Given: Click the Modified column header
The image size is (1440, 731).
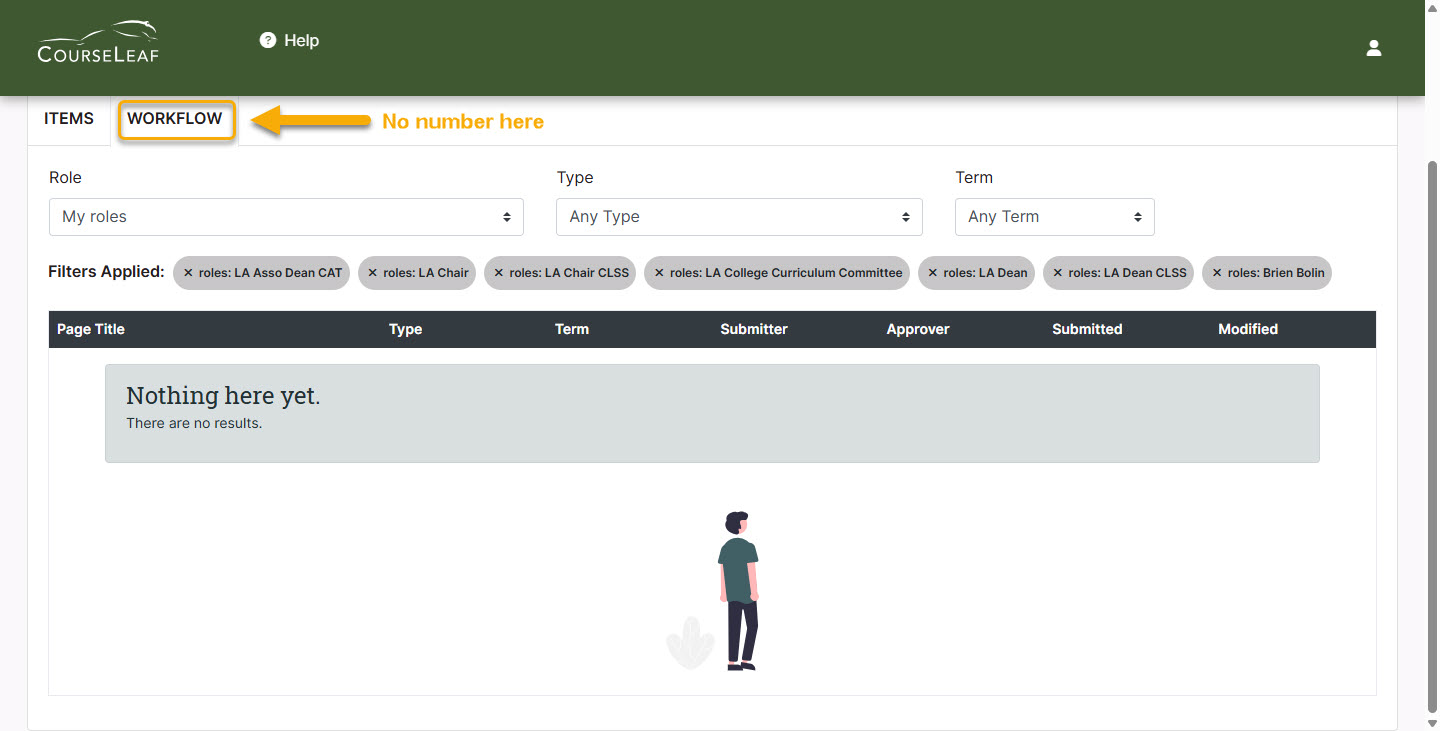Looking at the screenshot, I should coord(1247,329).
